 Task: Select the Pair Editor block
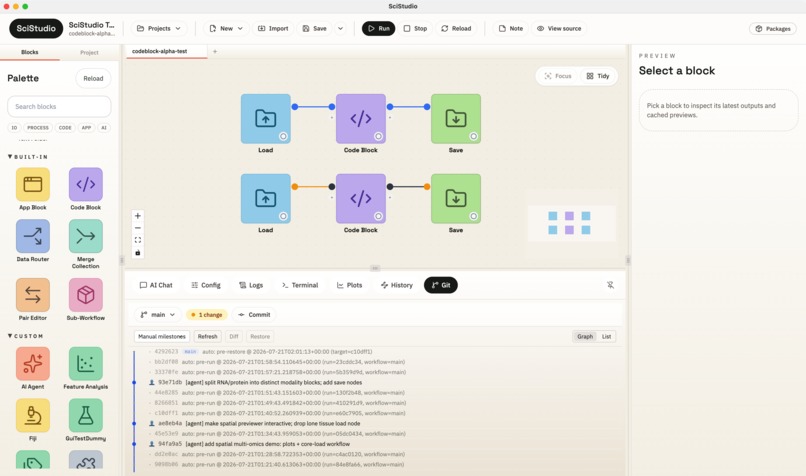tap(33, 295)
